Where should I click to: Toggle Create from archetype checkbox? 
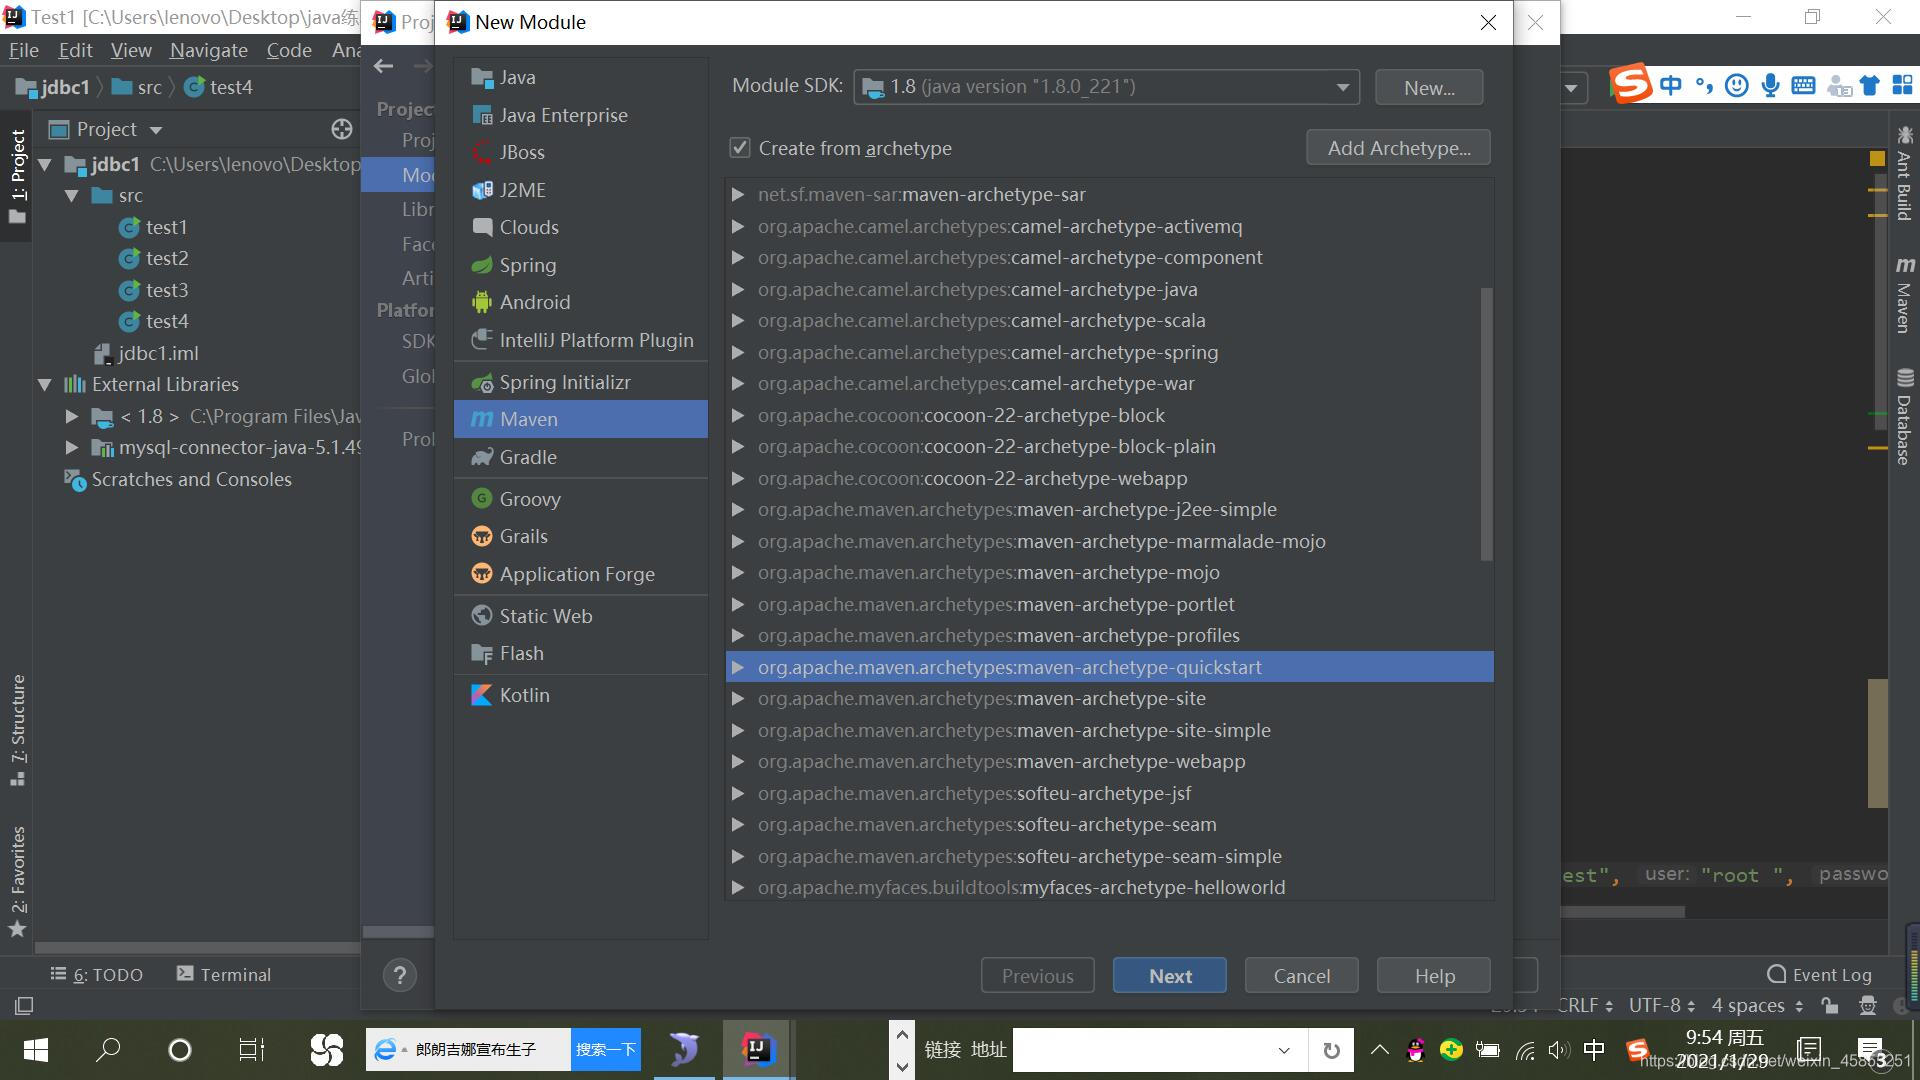point(740,148)
